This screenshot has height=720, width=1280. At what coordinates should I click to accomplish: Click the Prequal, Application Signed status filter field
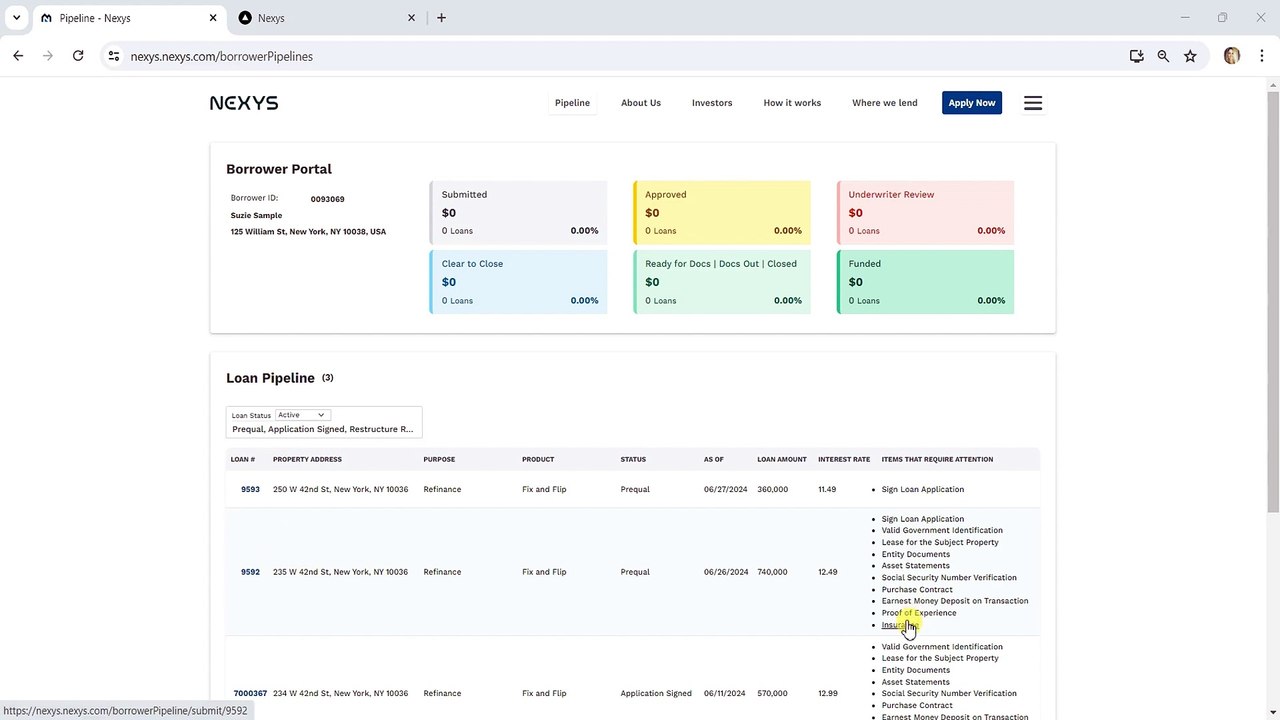(323, 429)
